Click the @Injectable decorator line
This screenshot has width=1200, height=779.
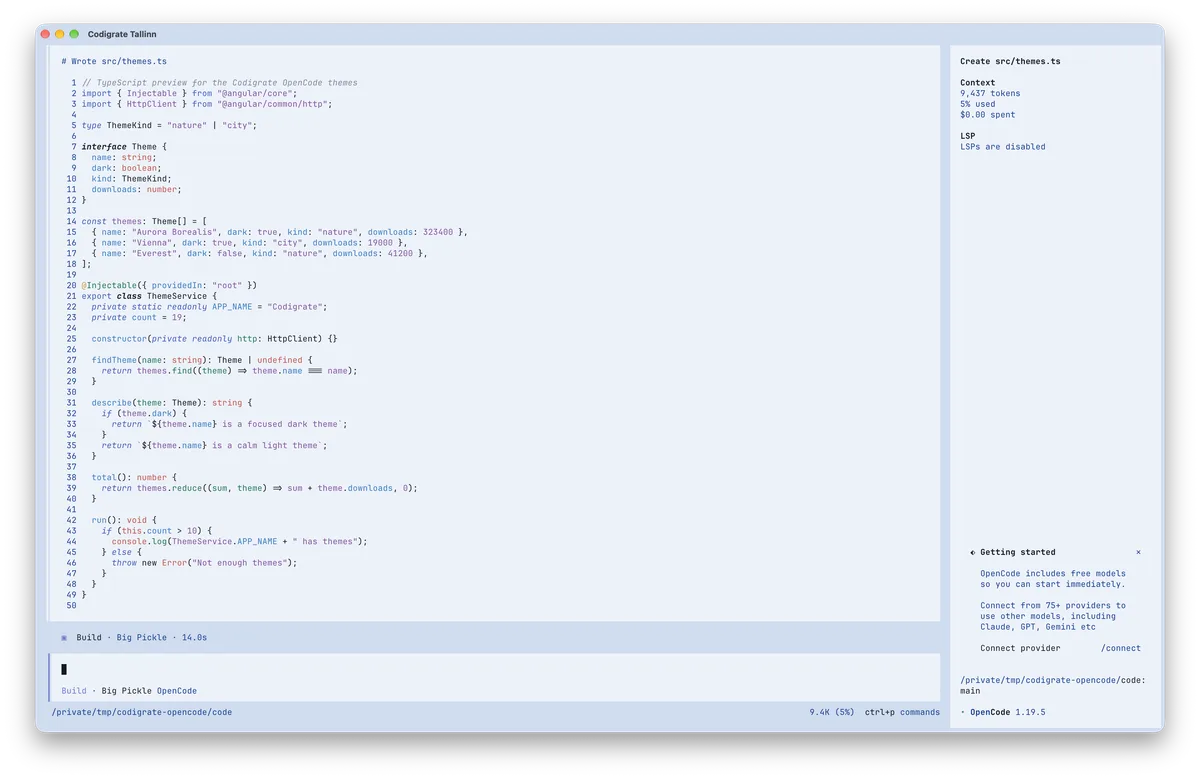coord(169,285)
